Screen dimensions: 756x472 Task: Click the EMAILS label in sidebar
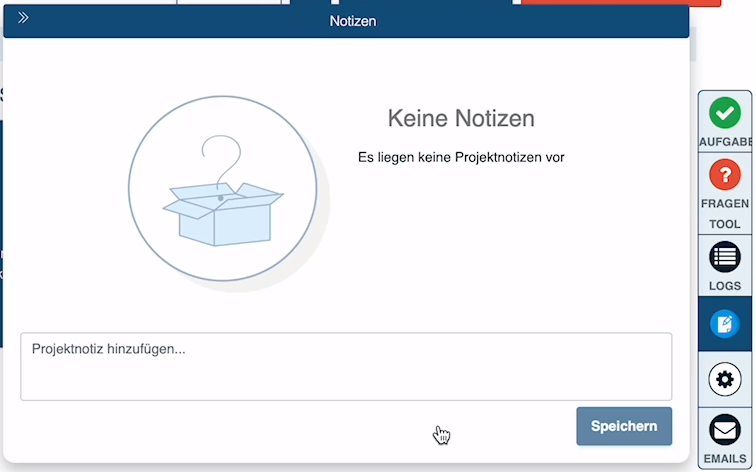click(x=725, y=459)
